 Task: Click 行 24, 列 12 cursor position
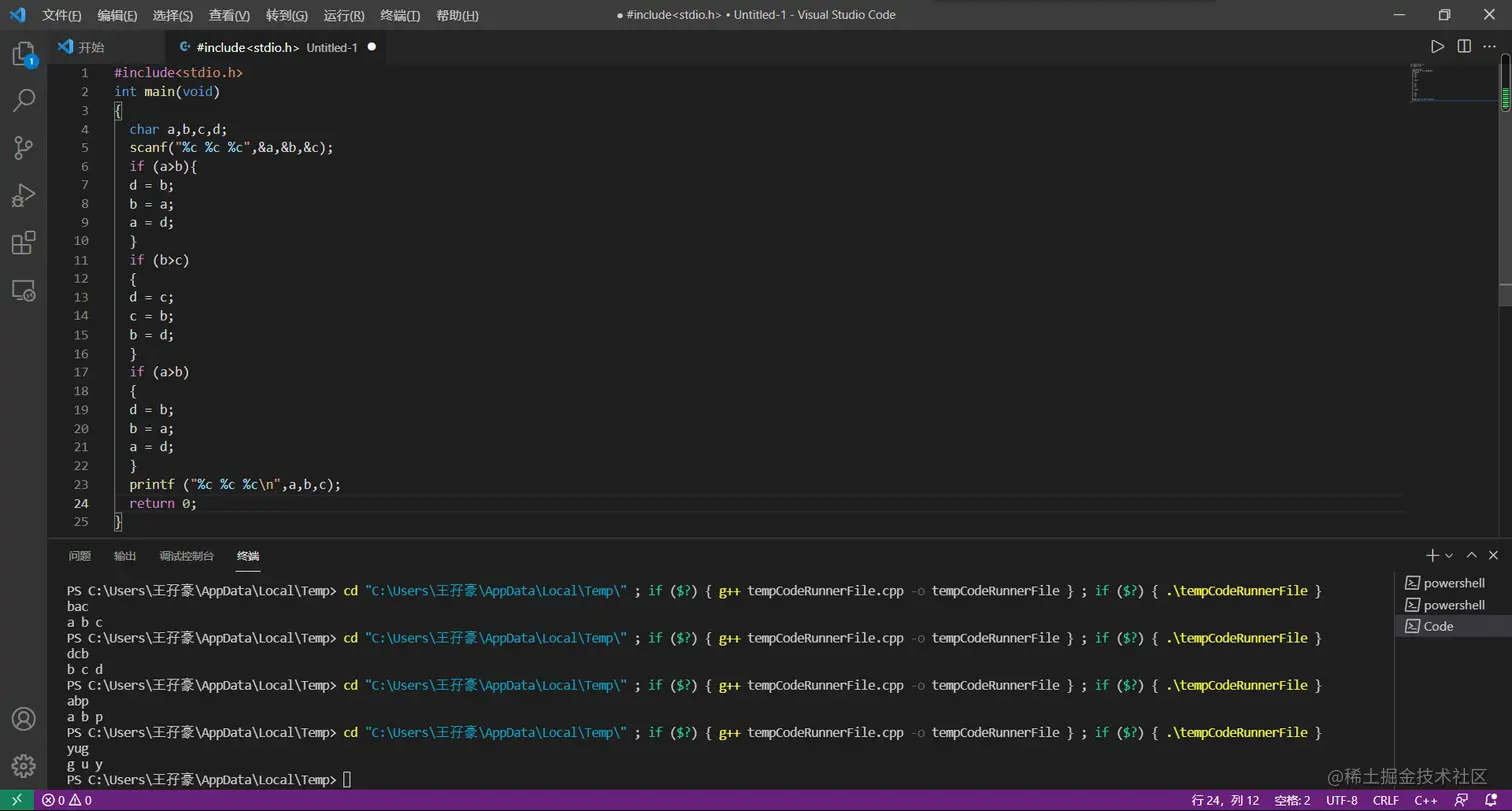point(1225,800)
